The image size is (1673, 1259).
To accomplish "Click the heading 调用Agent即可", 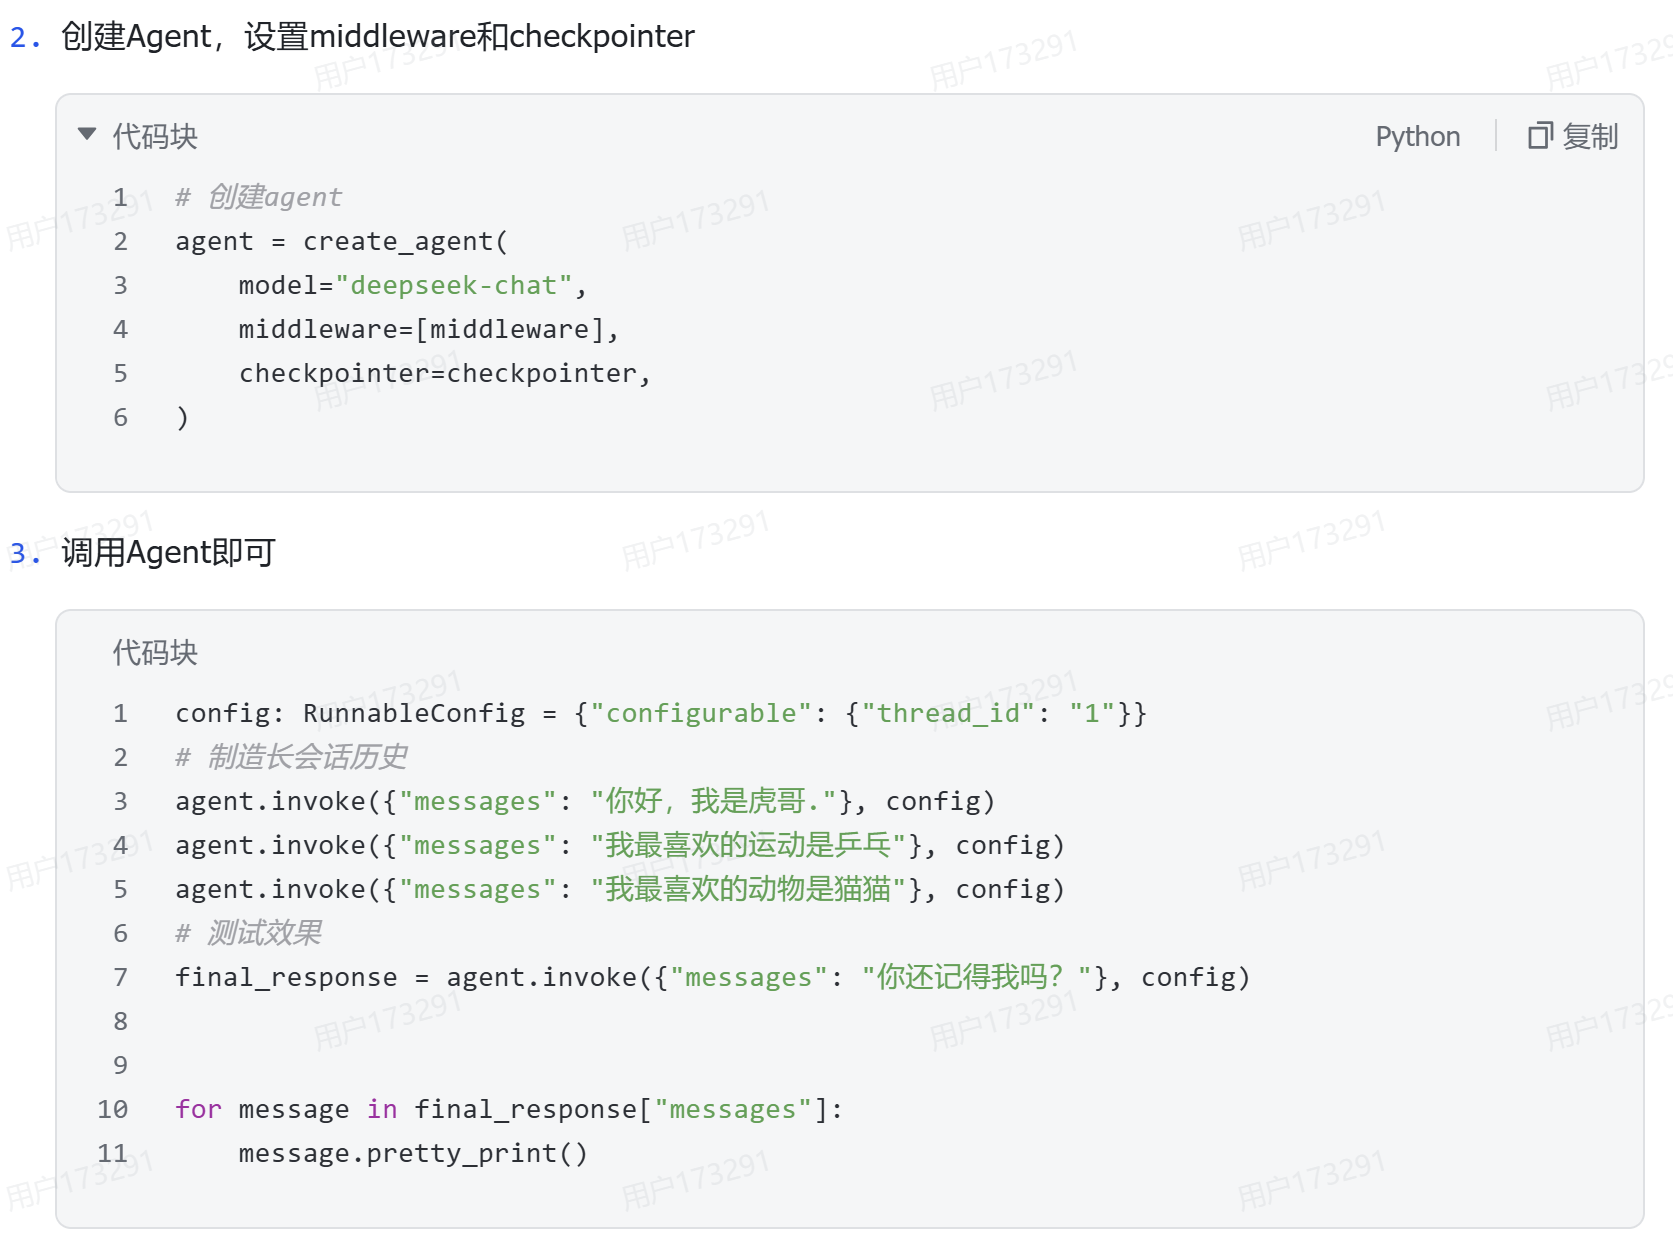I will point(168,552).
